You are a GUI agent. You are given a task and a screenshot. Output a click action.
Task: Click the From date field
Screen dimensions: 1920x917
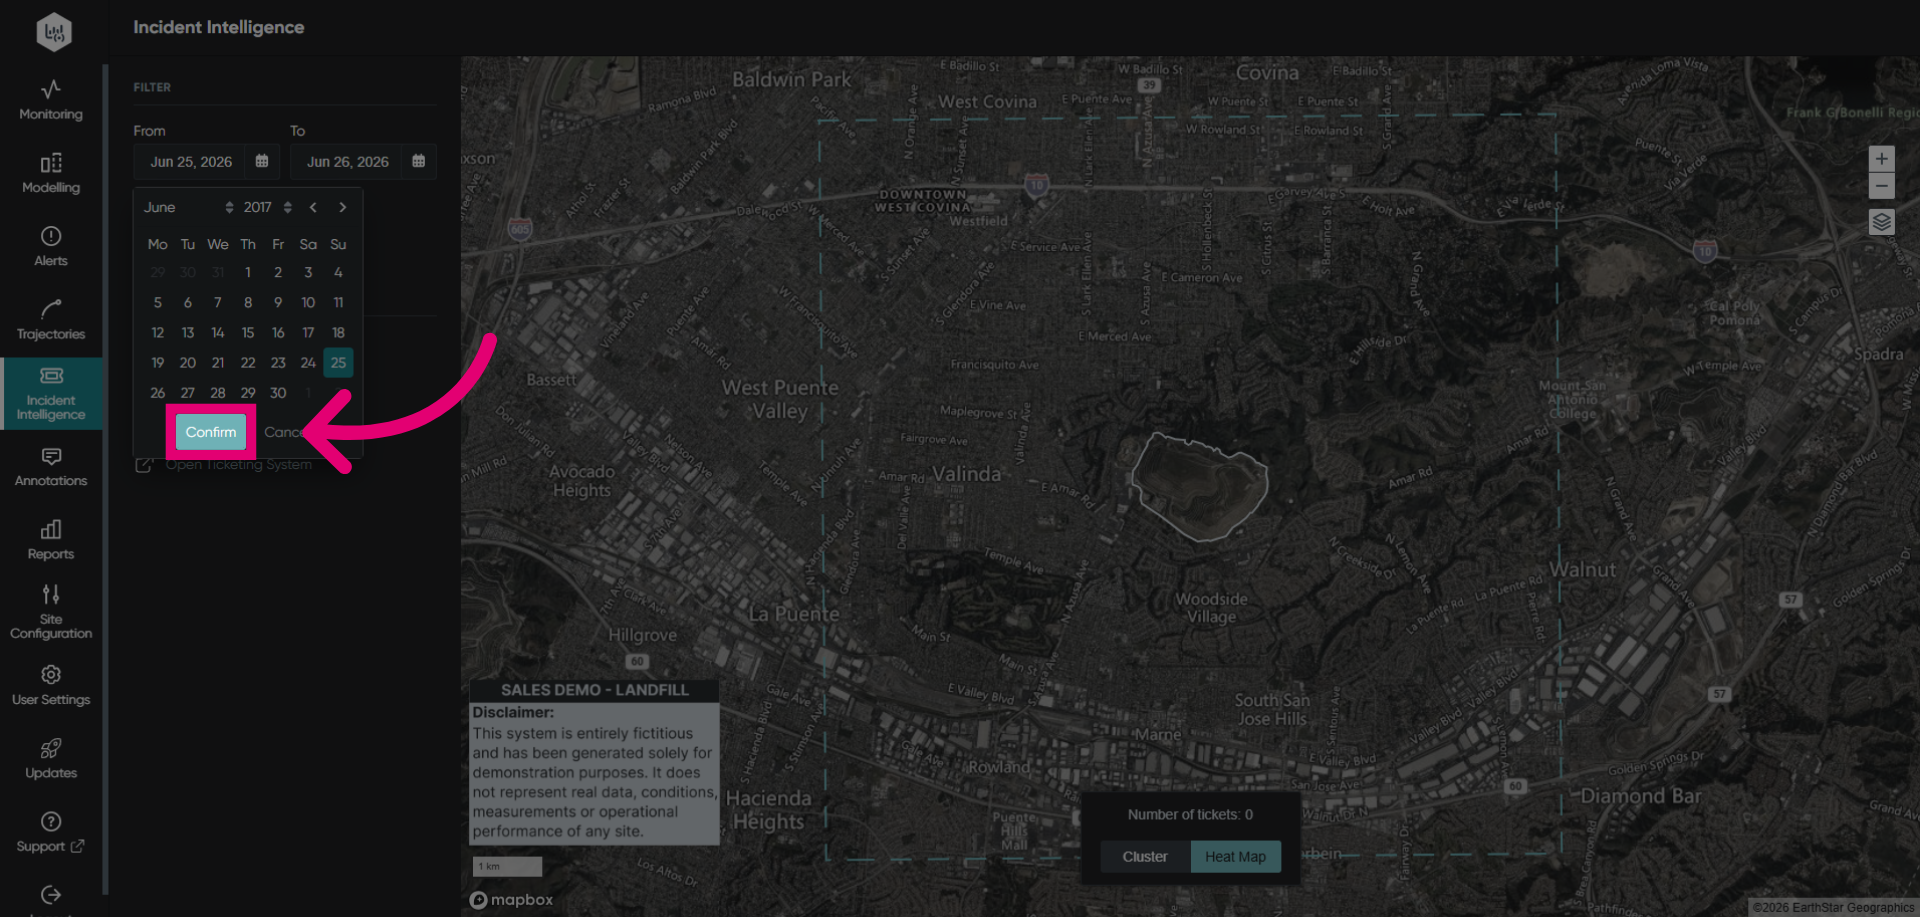[x=191, y=161]
